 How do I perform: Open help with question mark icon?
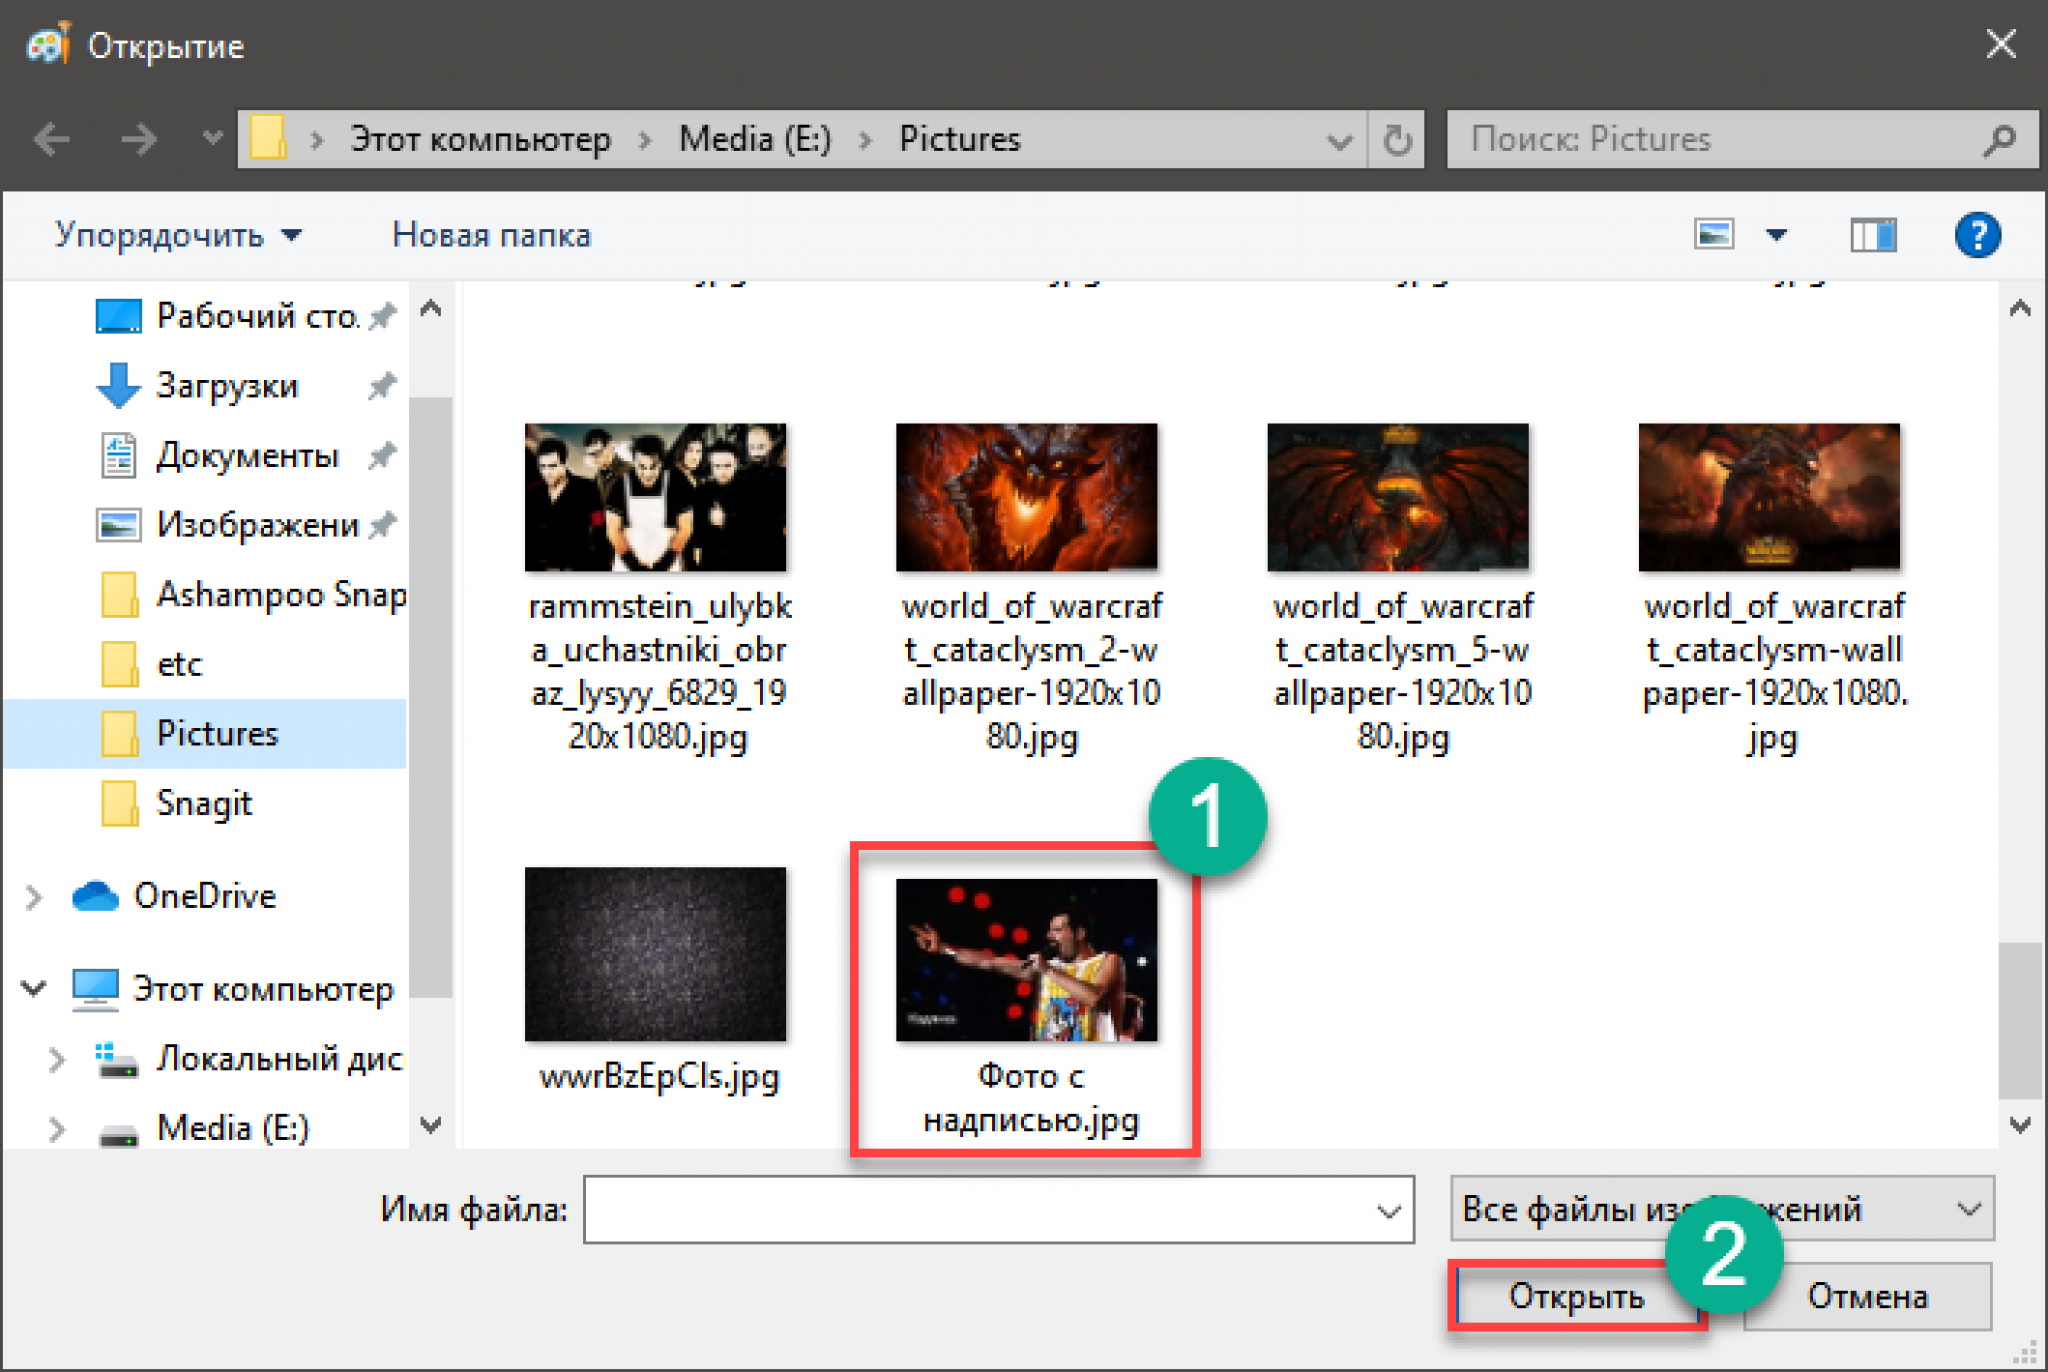[x=1977, y=236]
